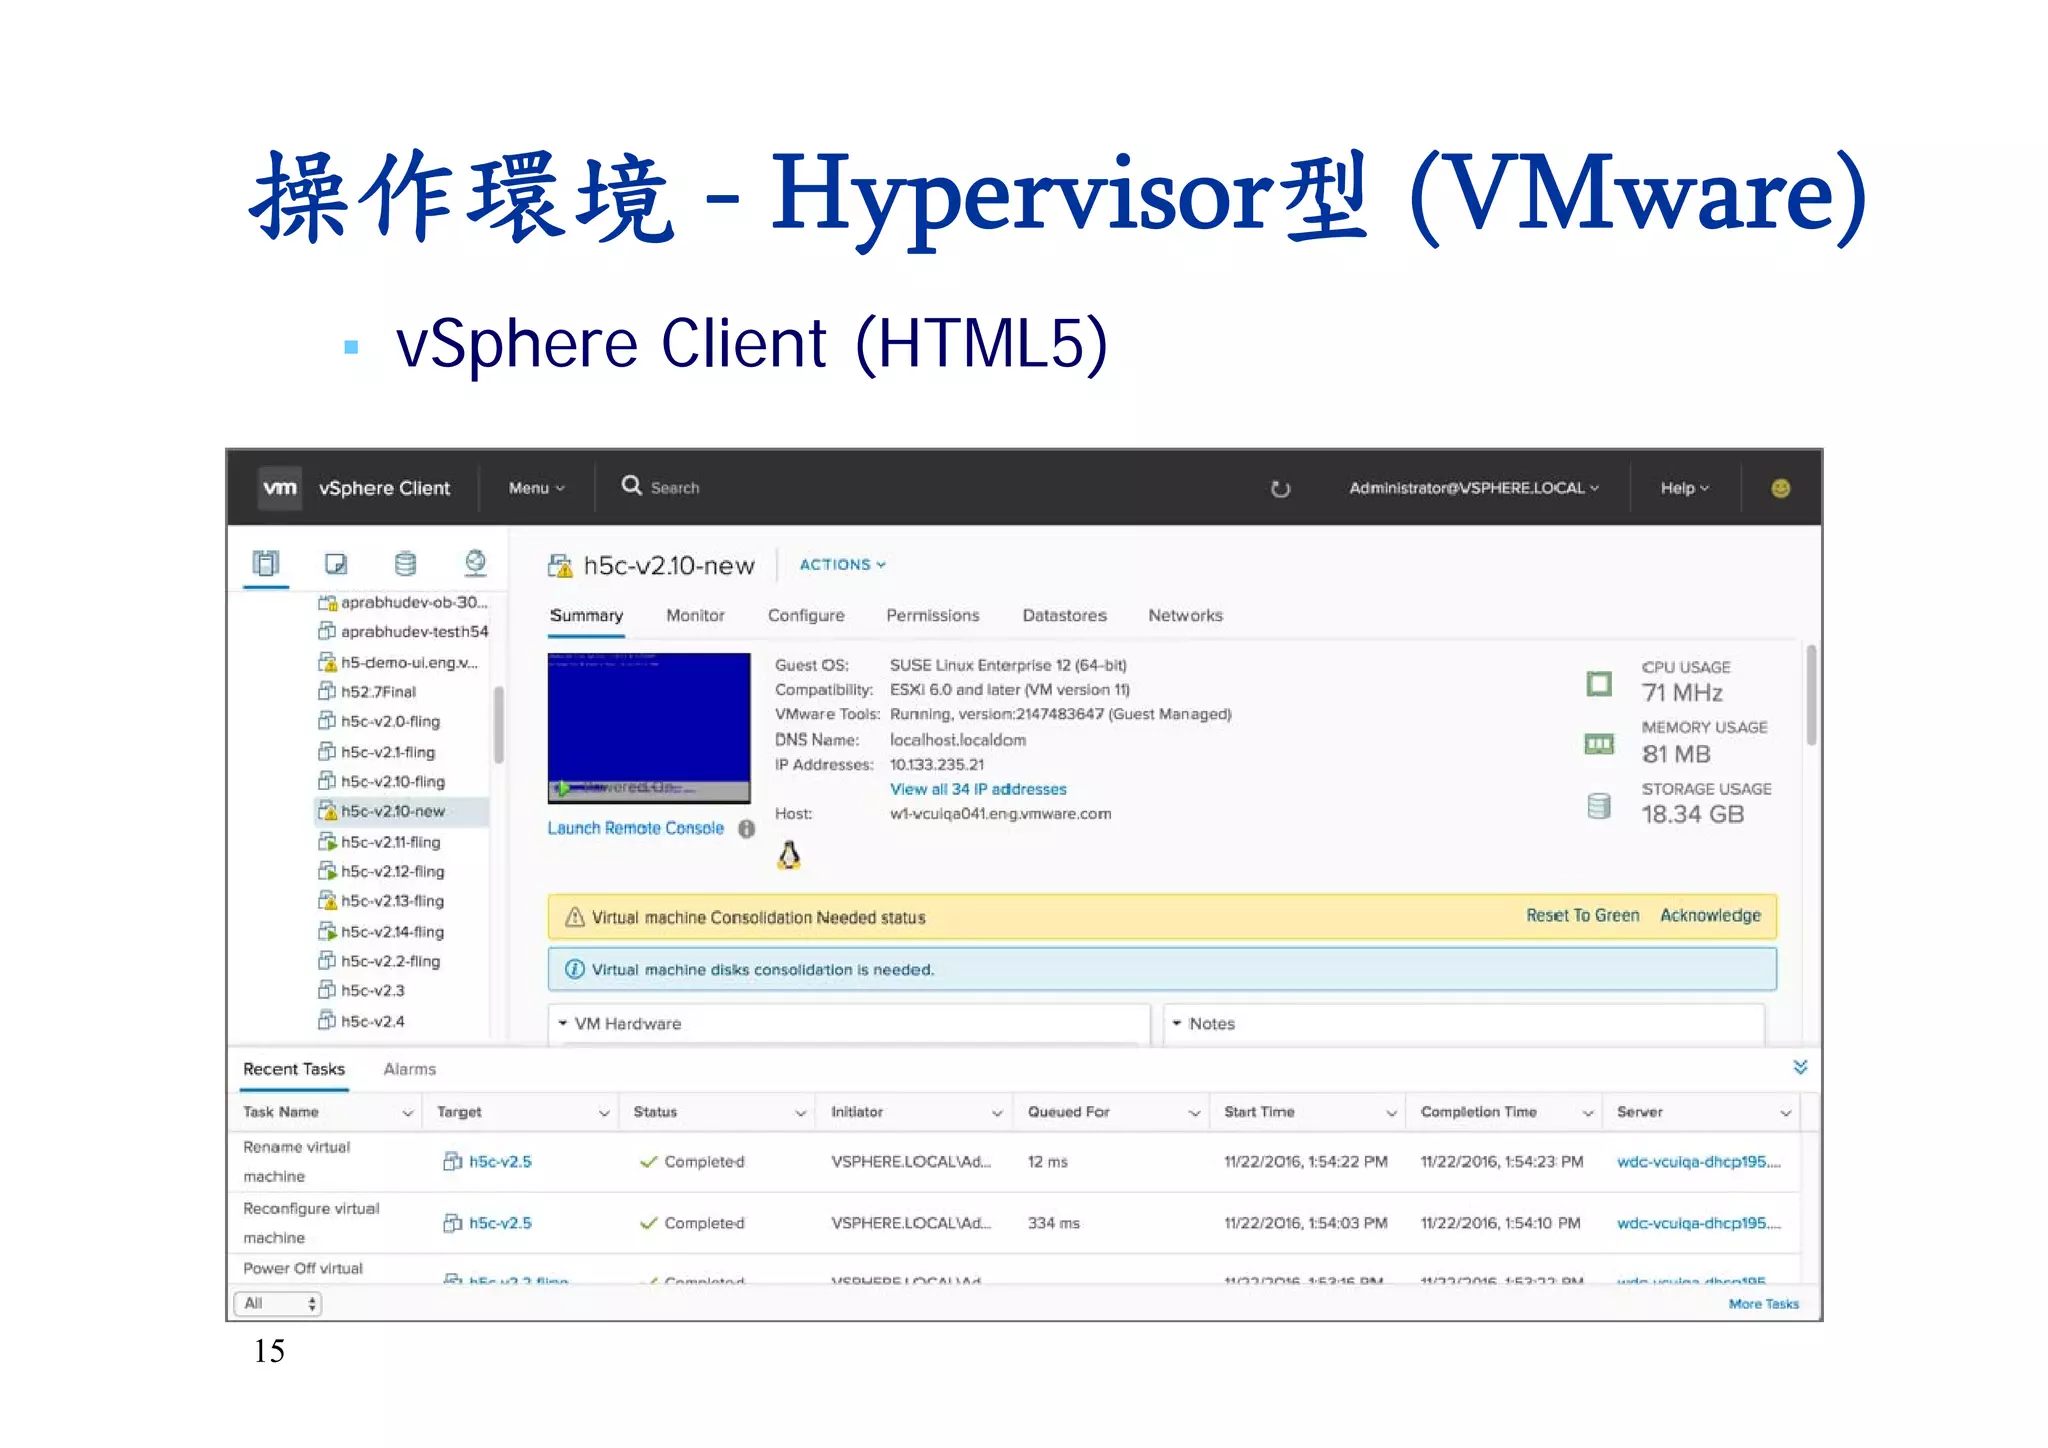Screen dimensions: 2048x1448
Task: Click Launch Remote Console link
Action: [635, 828]
